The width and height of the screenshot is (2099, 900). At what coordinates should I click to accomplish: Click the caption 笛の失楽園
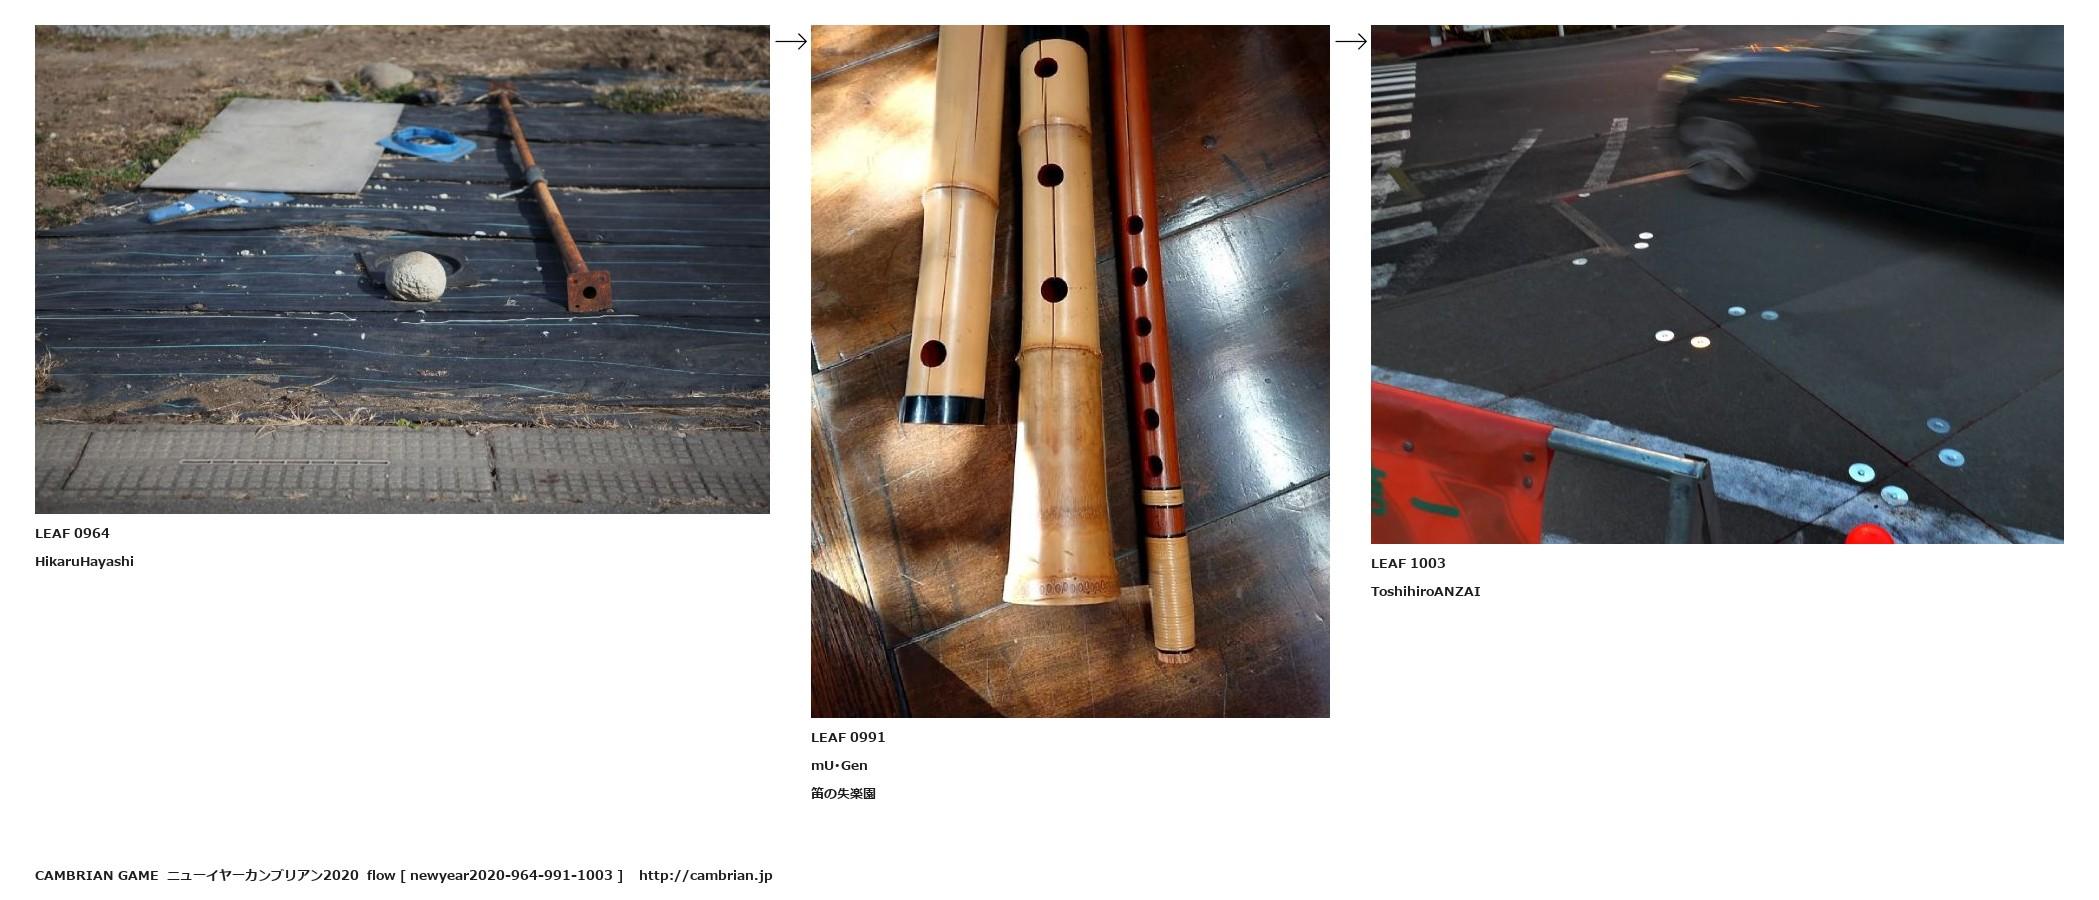click(x=843, y=793)
